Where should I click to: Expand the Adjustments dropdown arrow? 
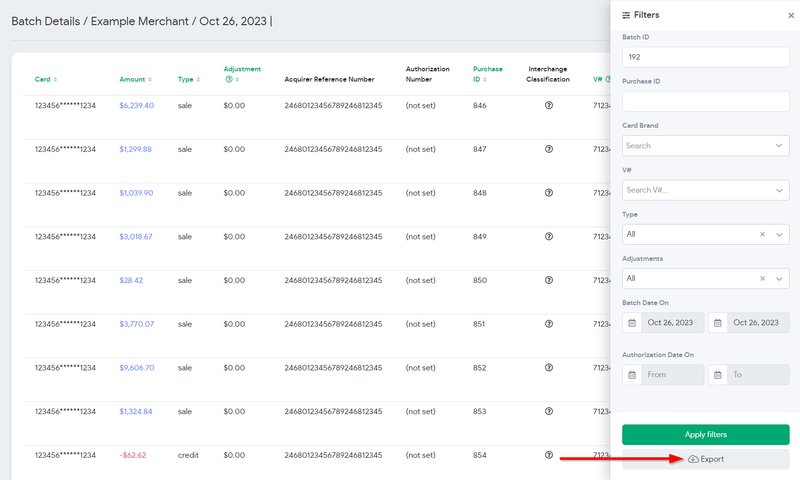click(x=779, y=279)
